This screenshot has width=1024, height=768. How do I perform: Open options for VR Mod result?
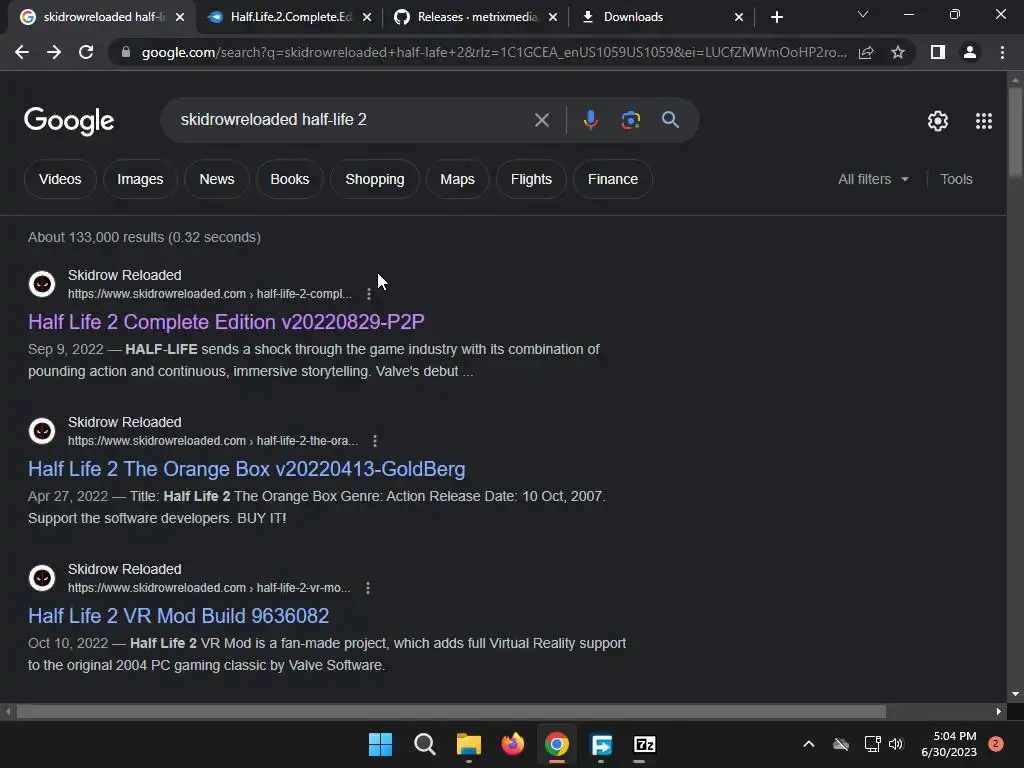pos(368,588)
